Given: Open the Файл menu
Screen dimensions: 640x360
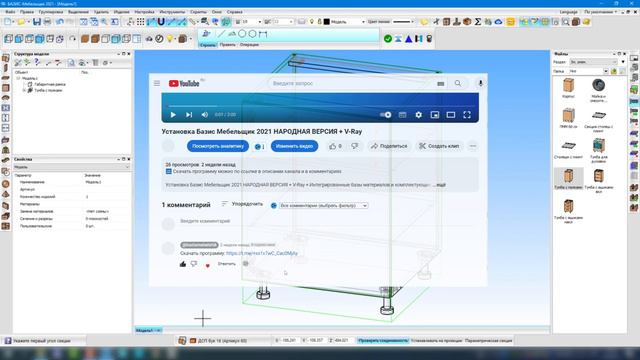Looking at the screenshot, I should pos(10,12).
